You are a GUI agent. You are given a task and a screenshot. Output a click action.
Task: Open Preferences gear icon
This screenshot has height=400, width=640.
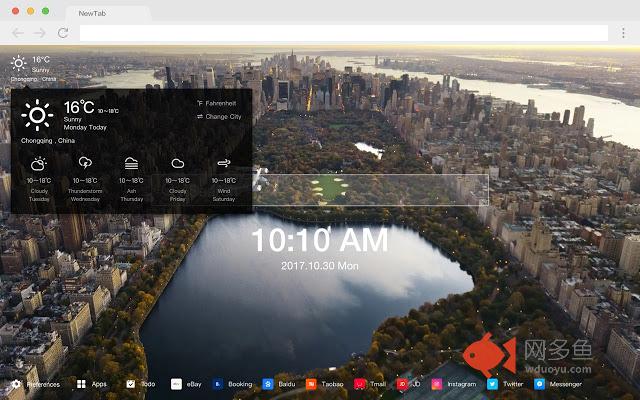click(16, 384)
